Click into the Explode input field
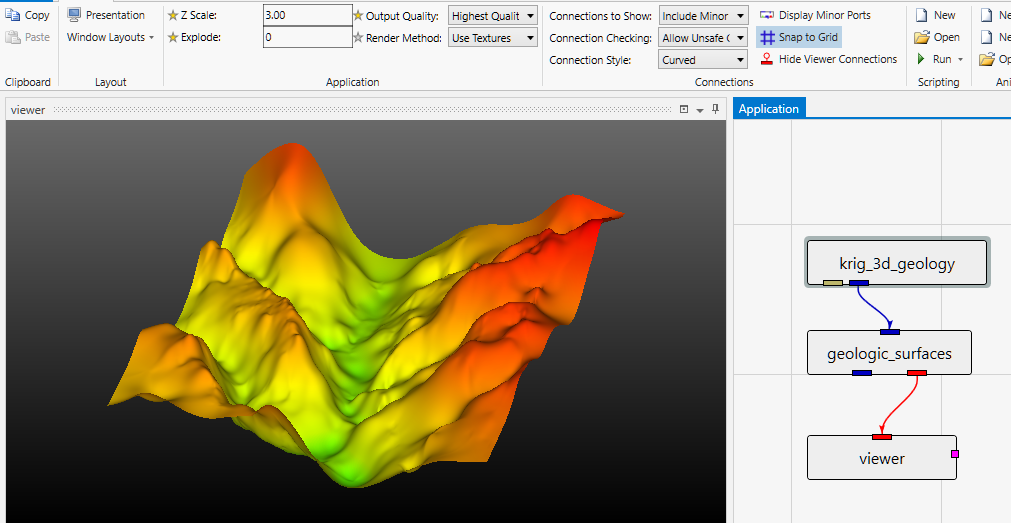1011x523 pixels. point(307,38)
